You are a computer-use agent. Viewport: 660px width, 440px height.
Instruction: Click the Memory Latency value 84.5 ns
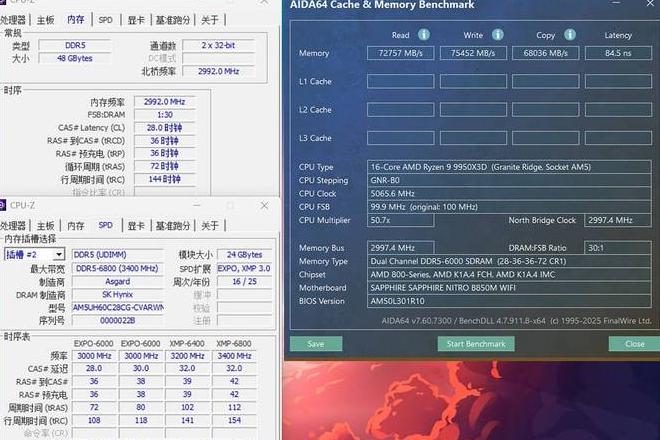618,53
